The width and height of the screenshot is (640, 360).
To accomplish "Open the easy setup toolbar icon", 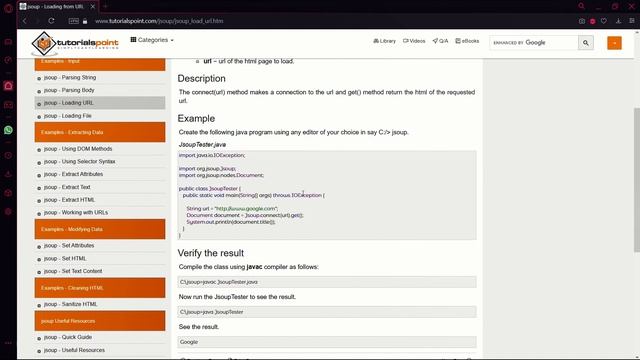I will point(631,21).
